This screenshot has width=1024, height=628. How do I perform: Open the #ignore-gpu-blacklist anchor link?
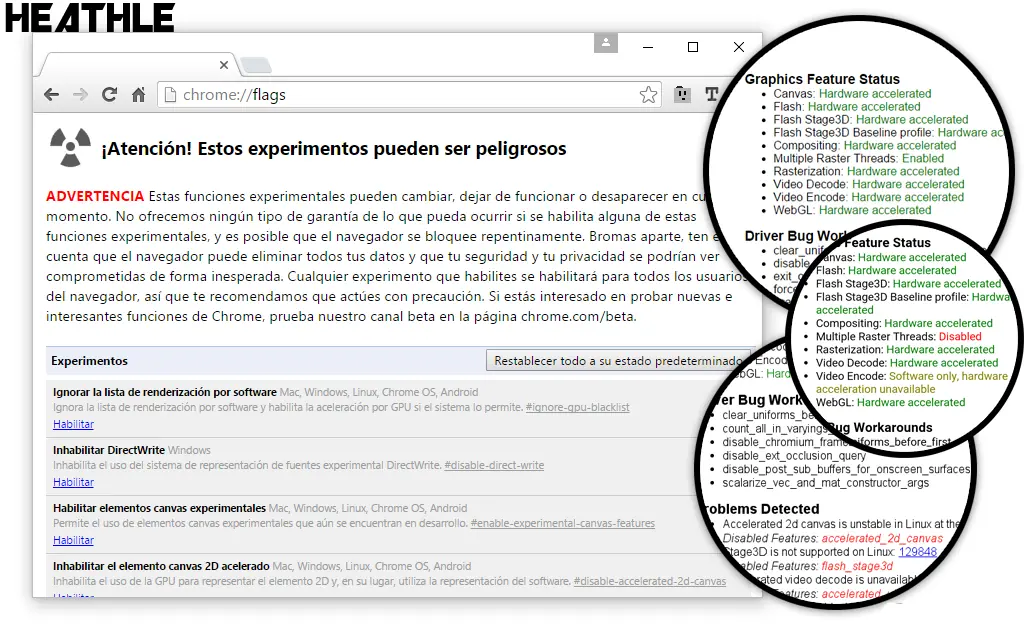(x=577, y=407)
